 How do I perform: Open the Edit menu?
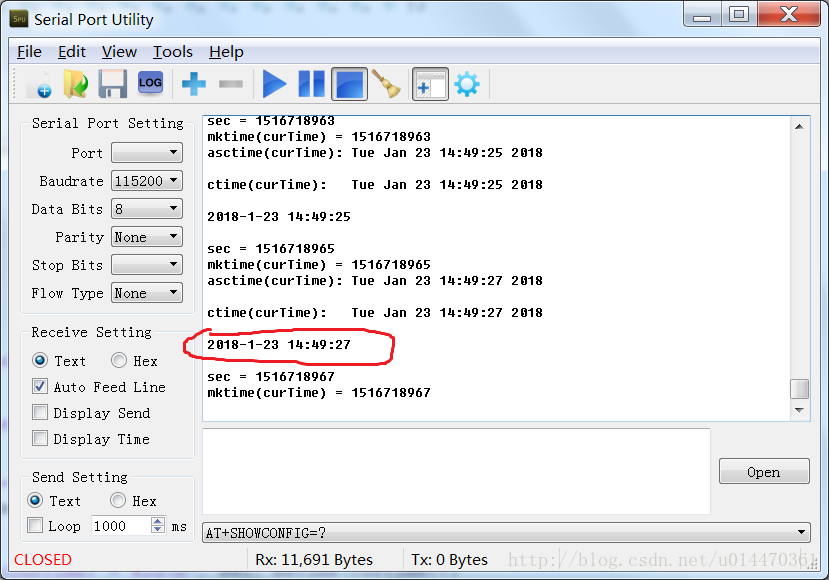coord(71,52)
